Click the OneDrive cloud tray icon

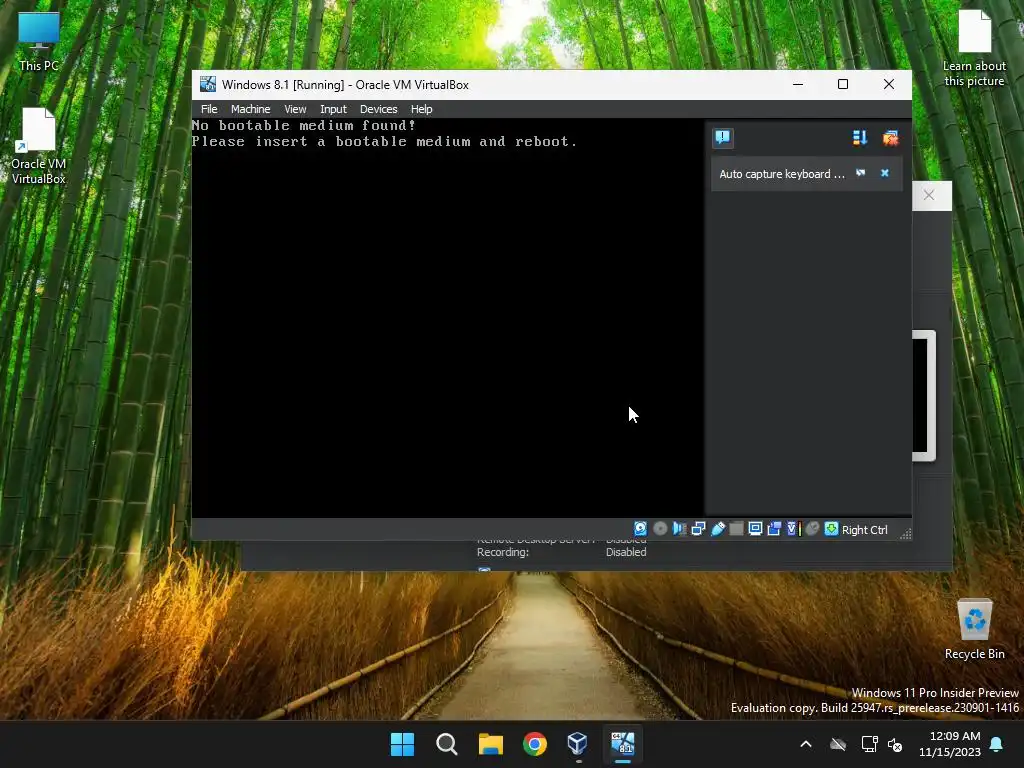click(838, 744)
